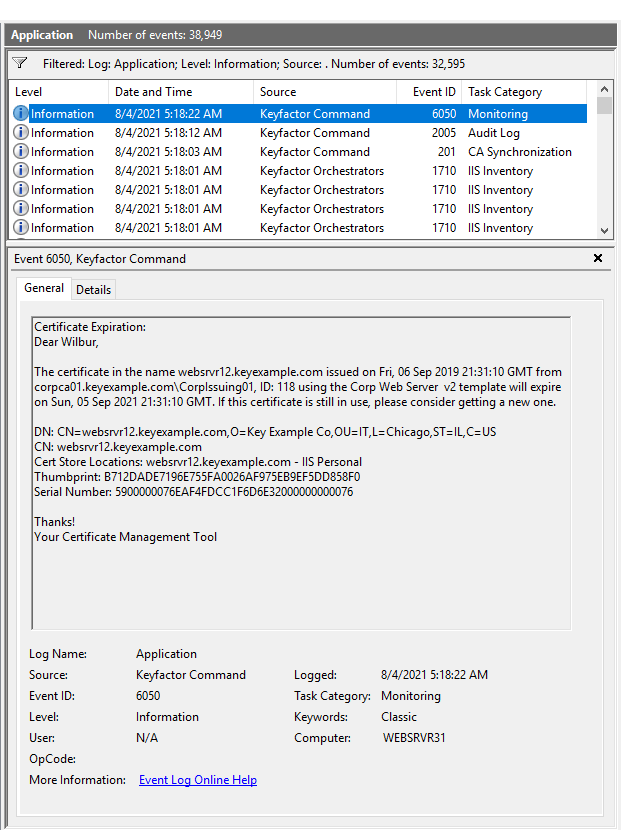Viewport: 621px width, 830px height.
Task: Sort list by Event ID column
Action: (x=434, y=92)
